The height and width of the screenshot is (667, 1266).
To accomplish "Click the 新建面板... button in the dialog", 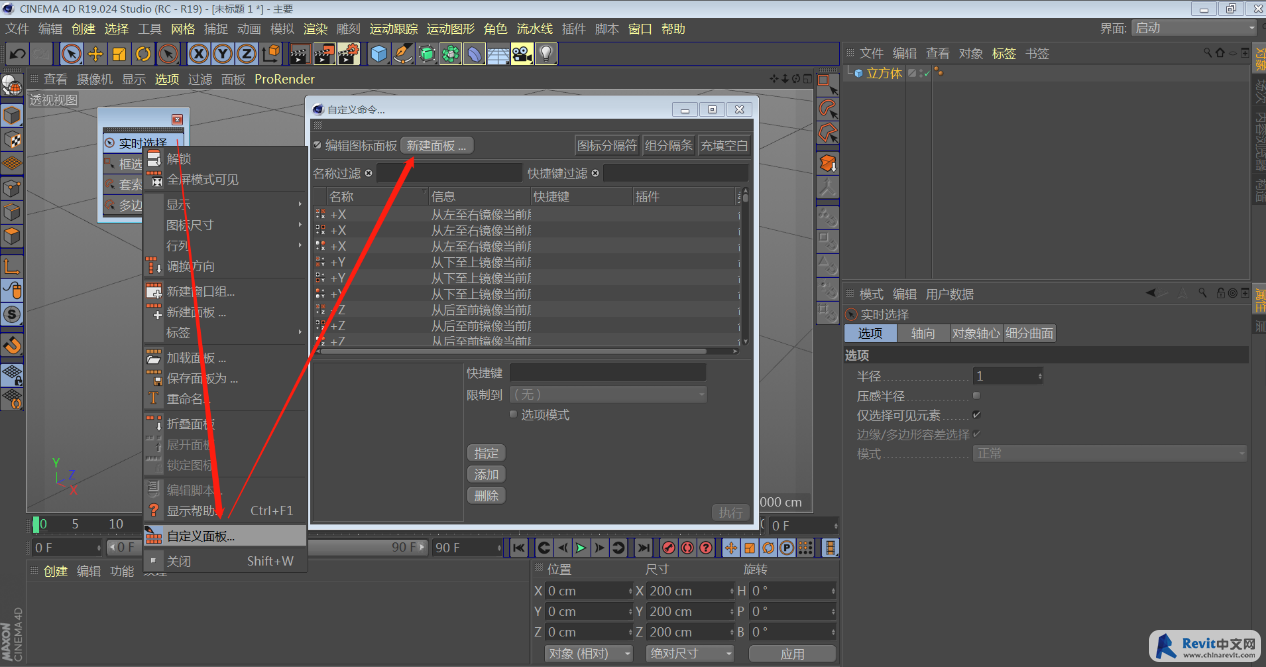I will 437,145.
